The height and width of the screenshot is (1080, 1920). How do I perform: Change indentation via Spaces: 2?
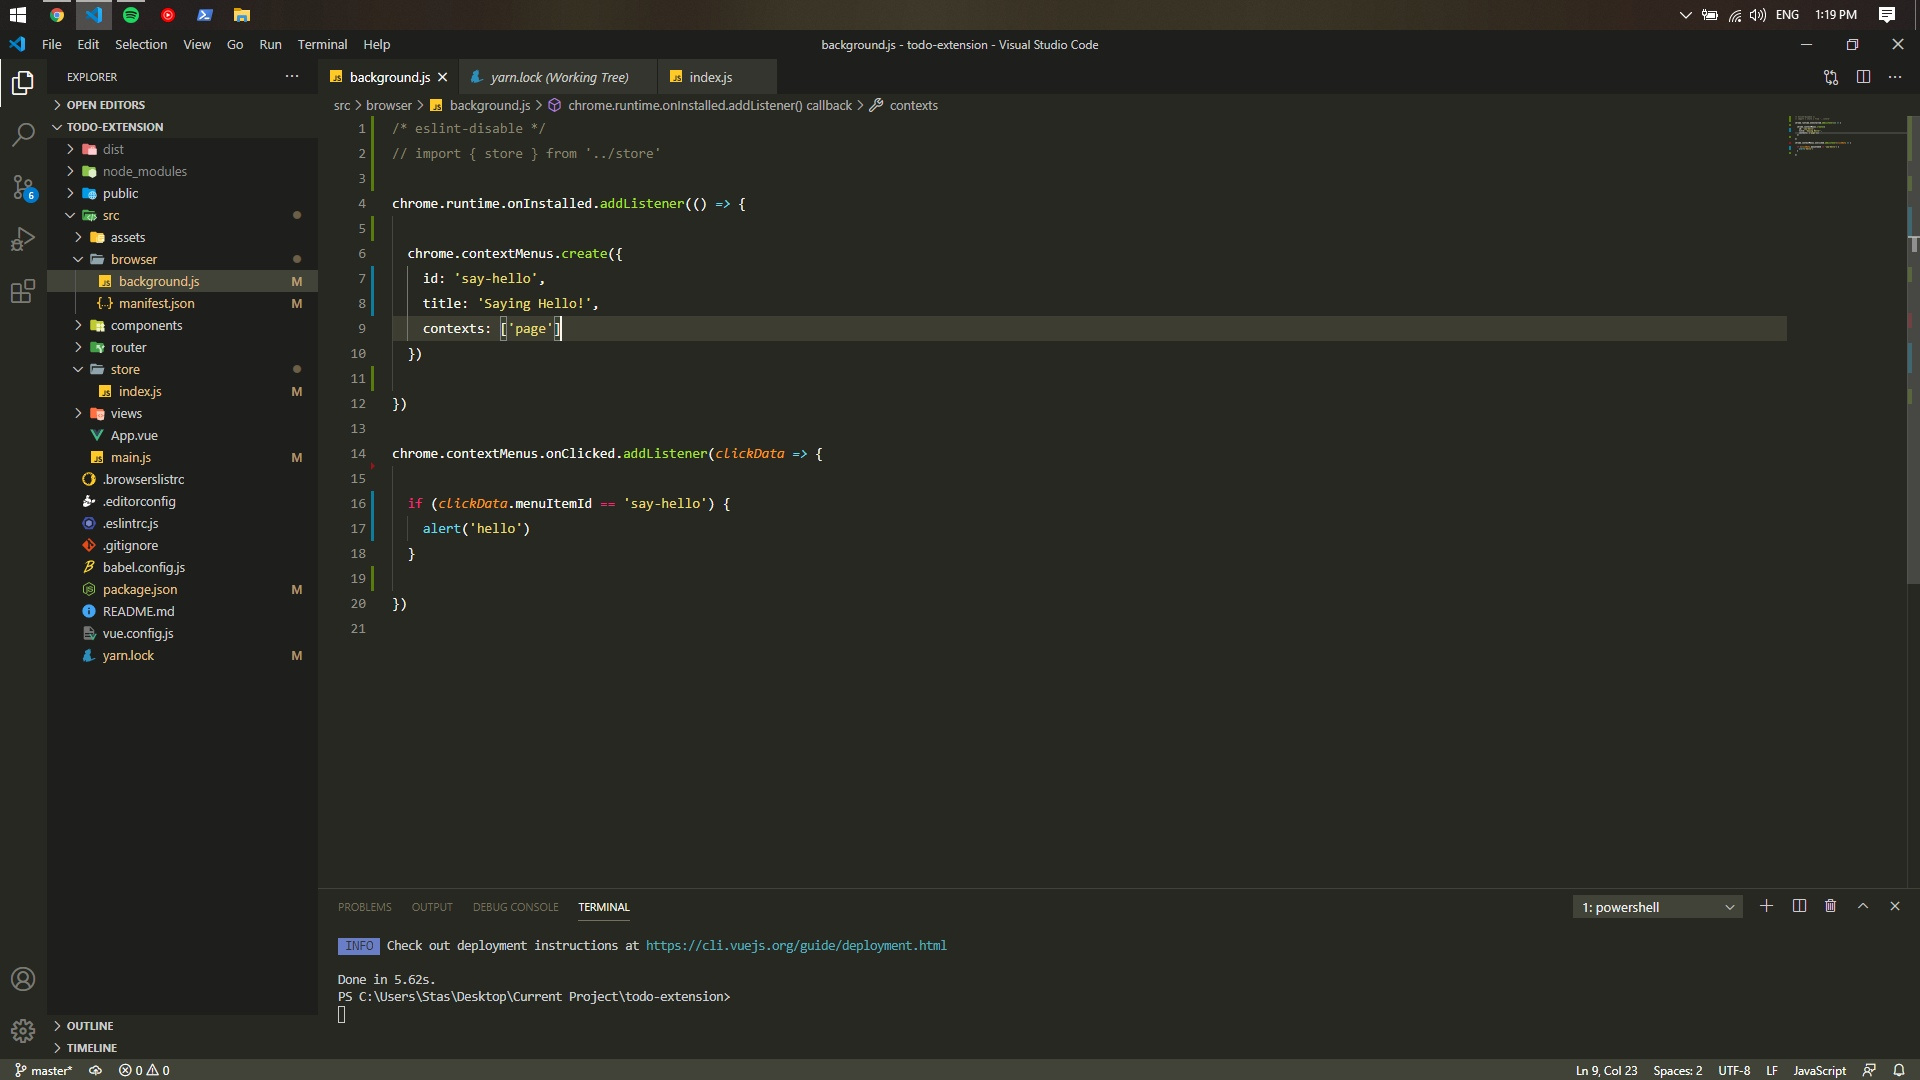pos(1677,1070)
